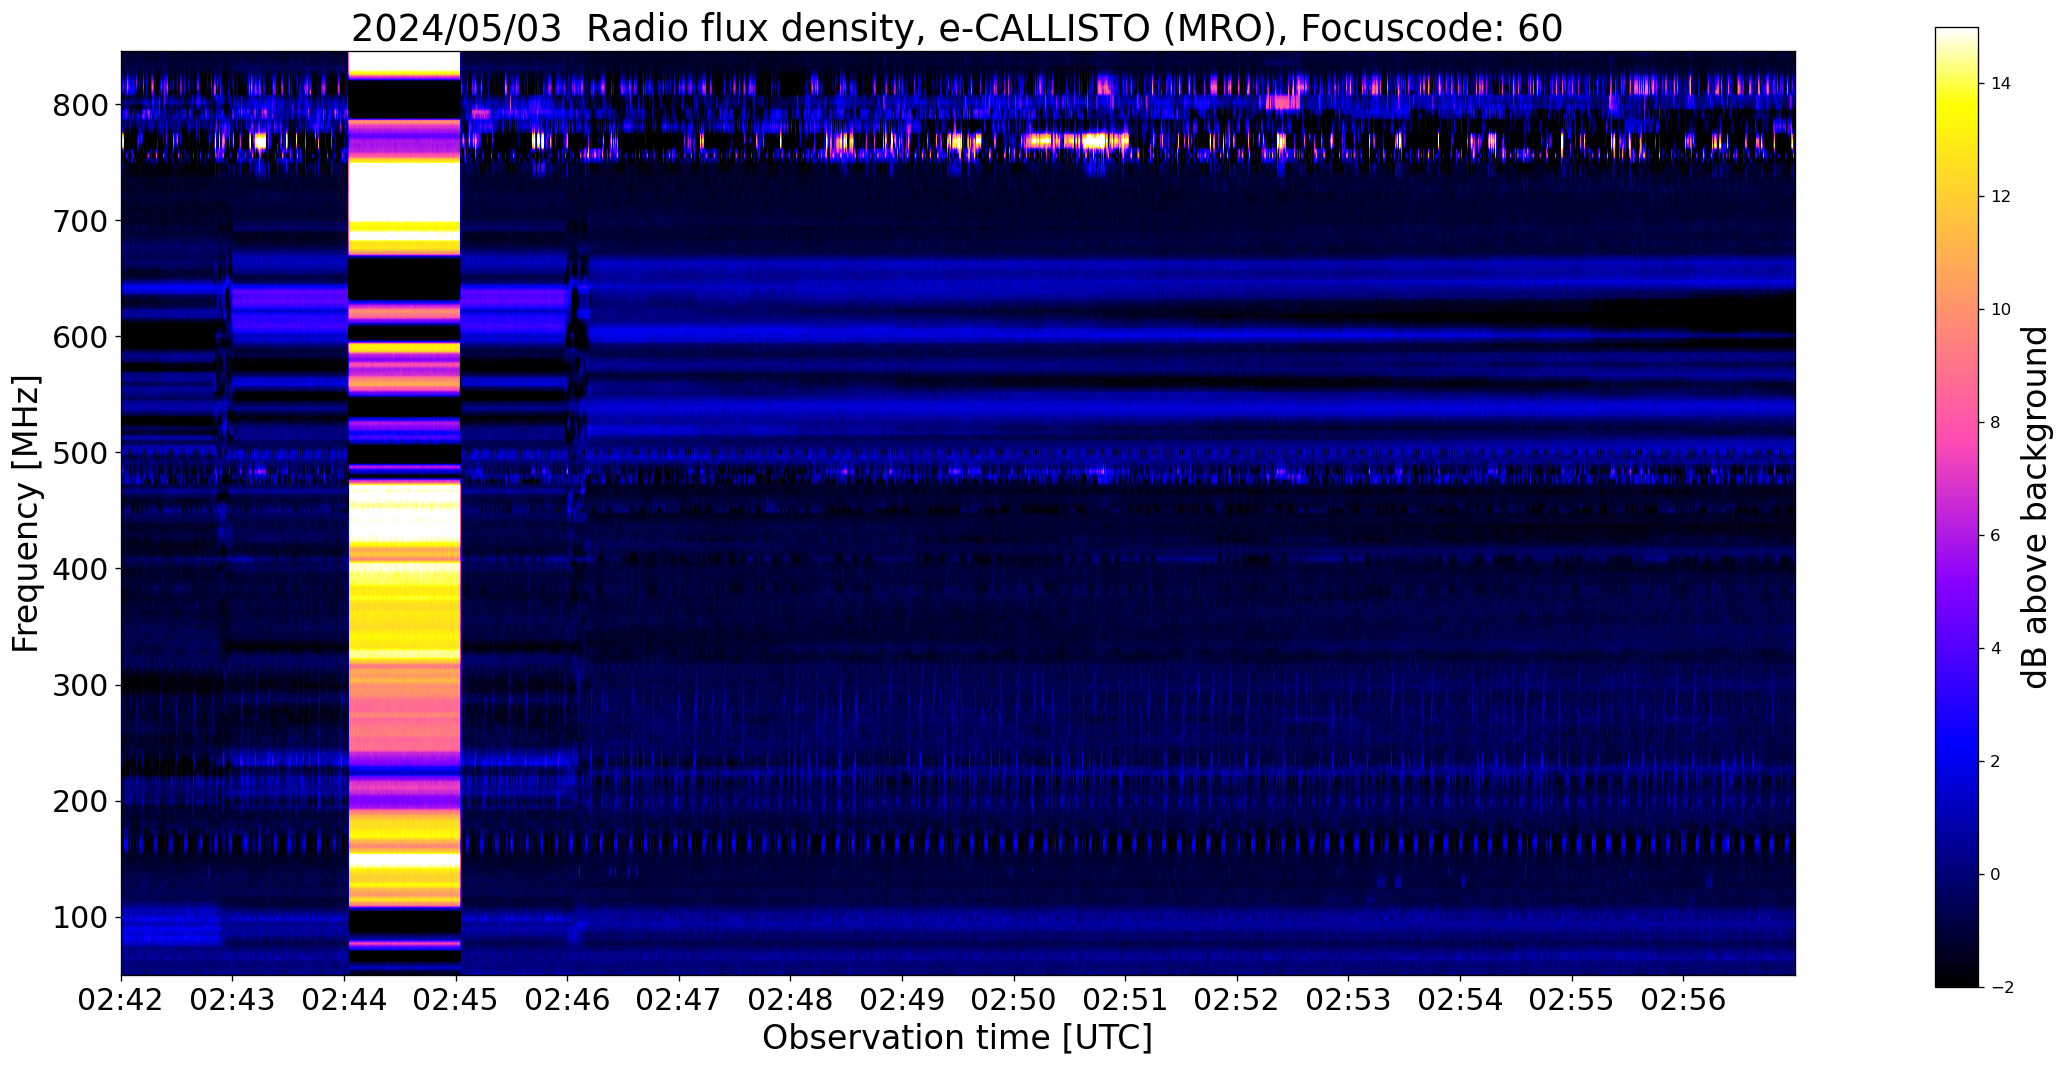Click the 02:44 time tick label

point(345,1000)
